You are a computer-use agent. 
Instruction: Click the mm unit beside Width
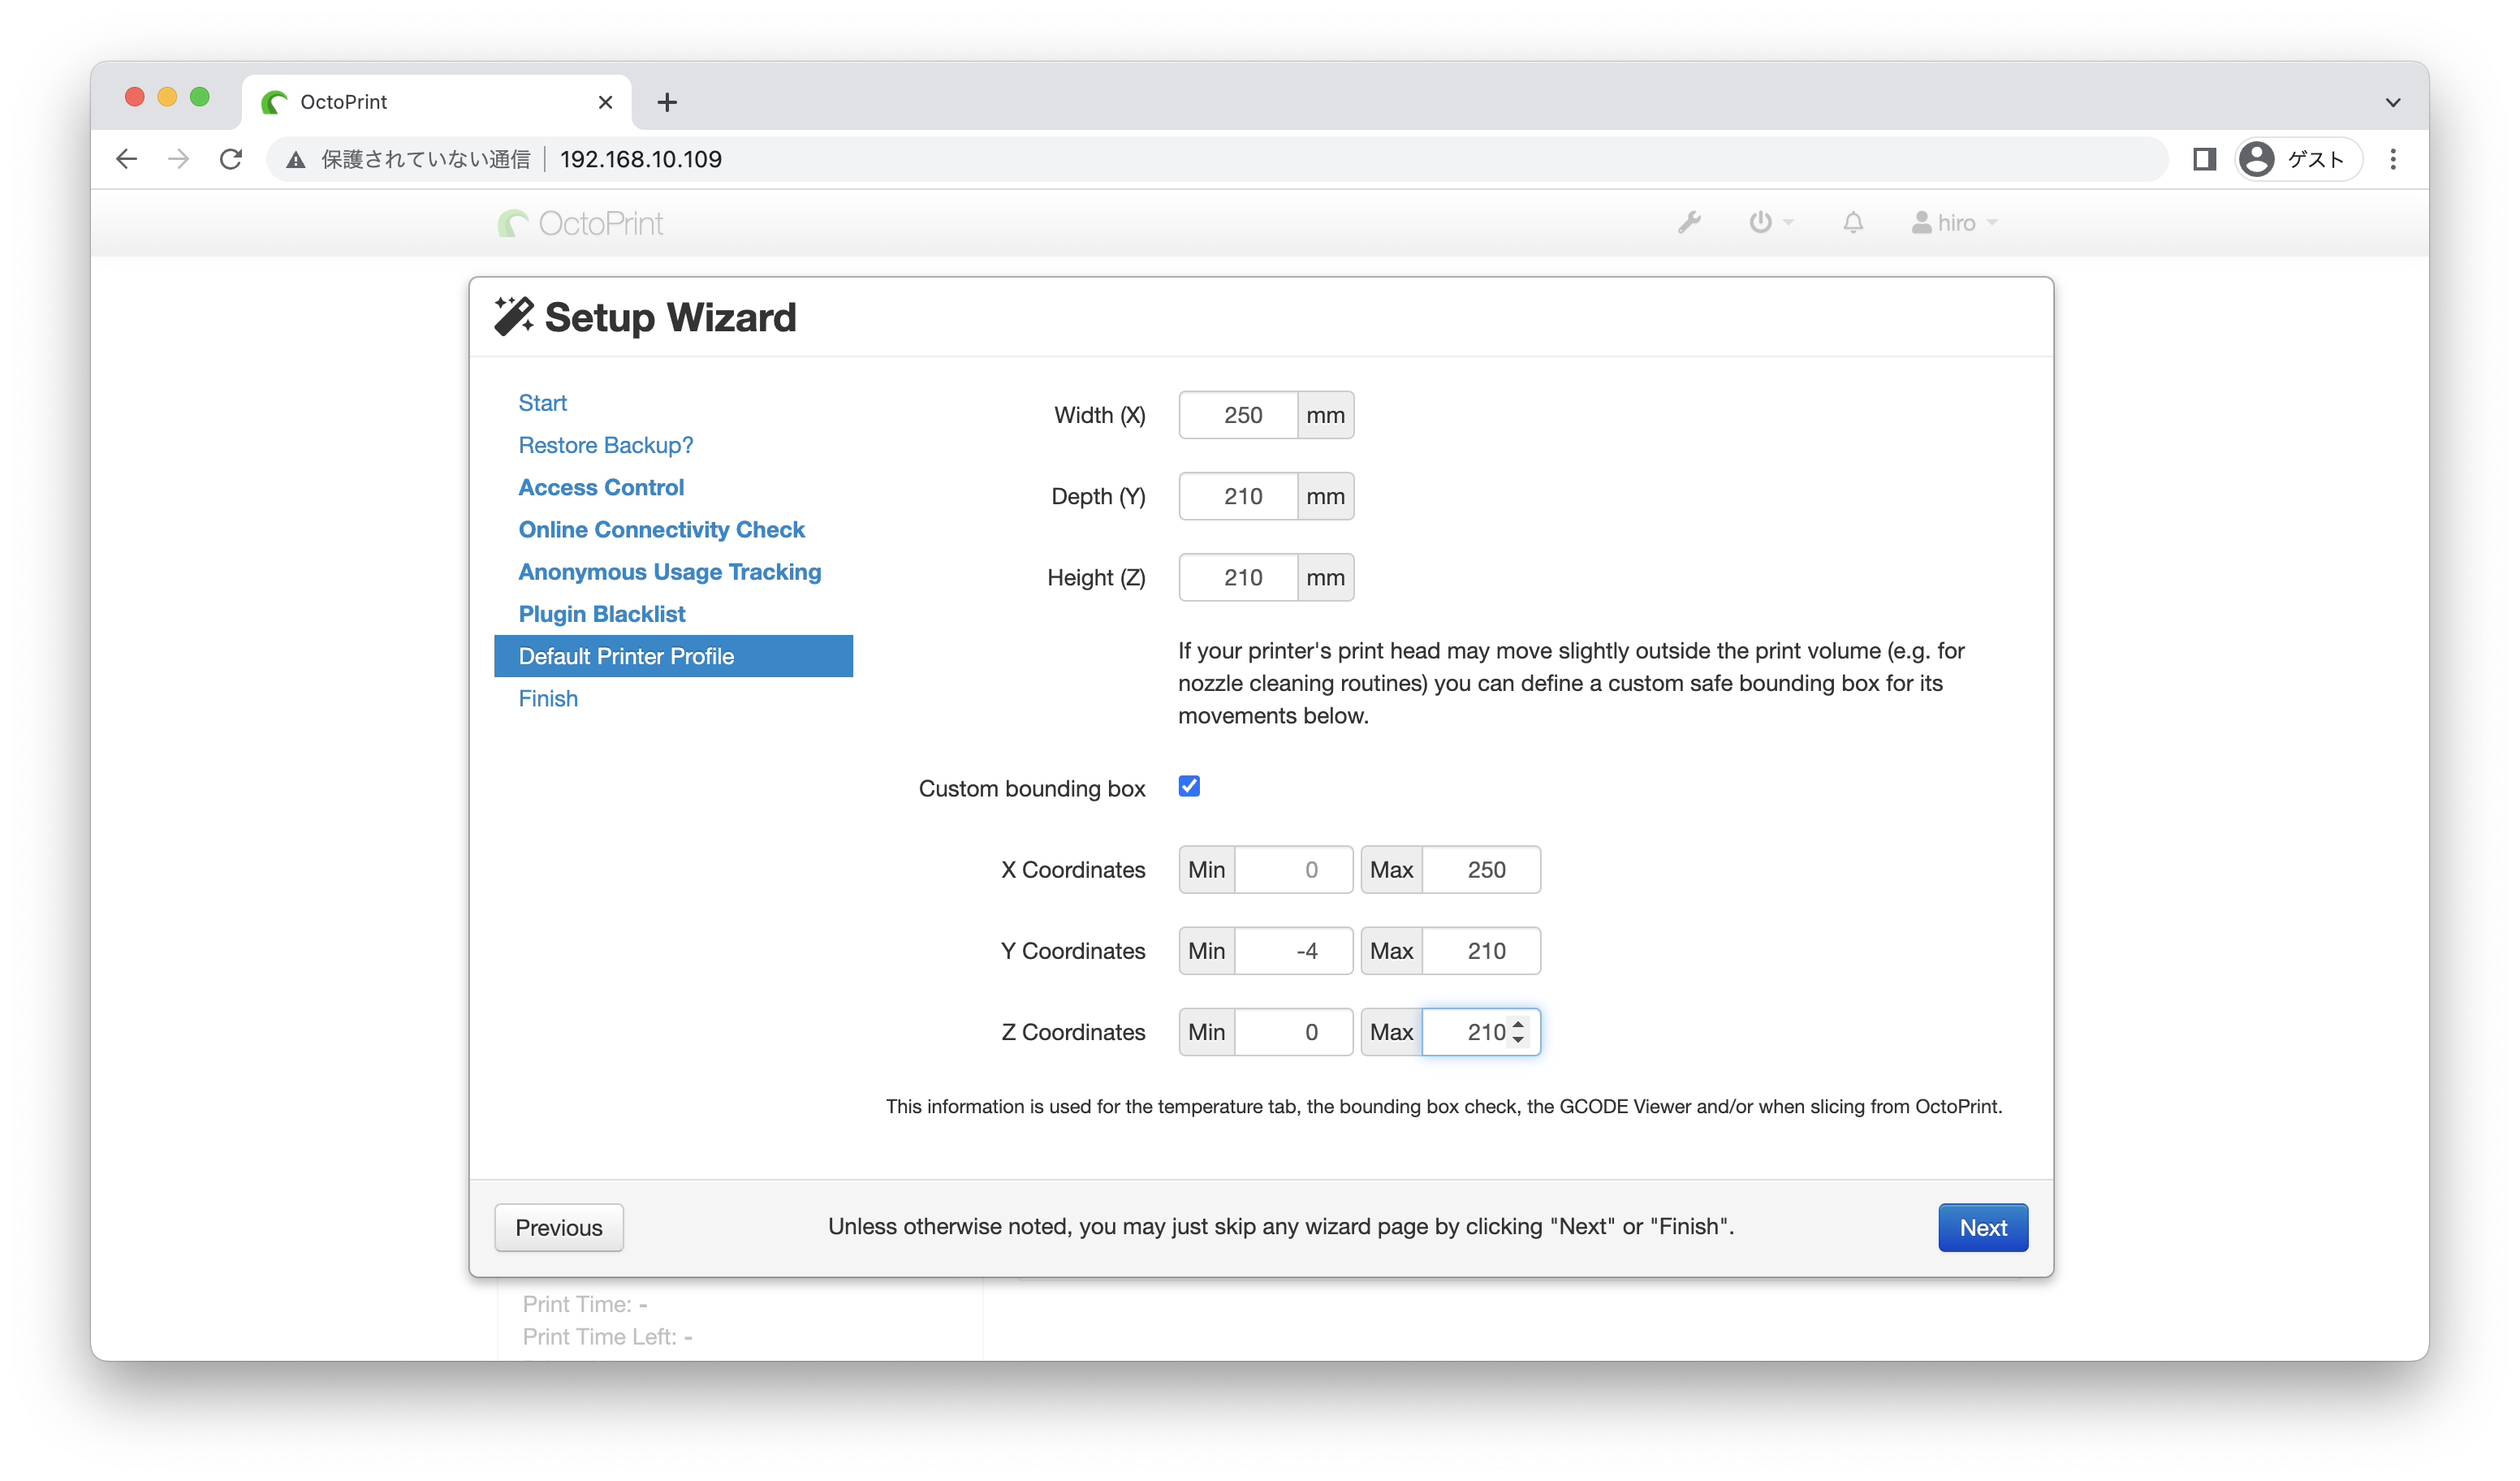click(1325, 415)
